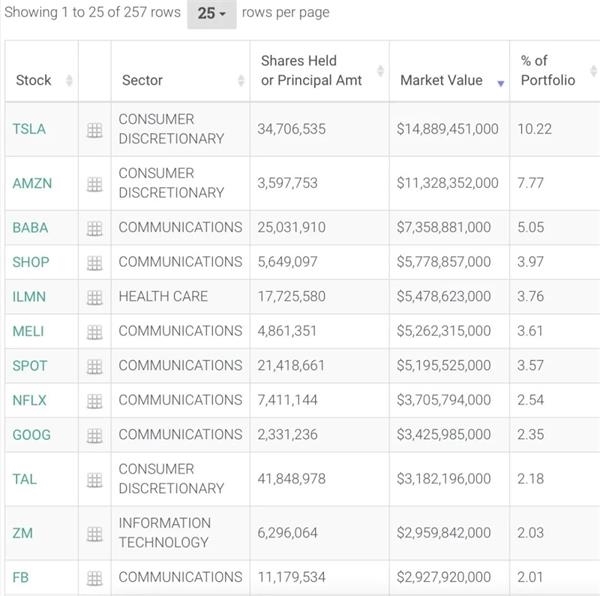Open the table icon in the BABA row
This screenshot has width=600, height=596.
[x=95, y=228]
